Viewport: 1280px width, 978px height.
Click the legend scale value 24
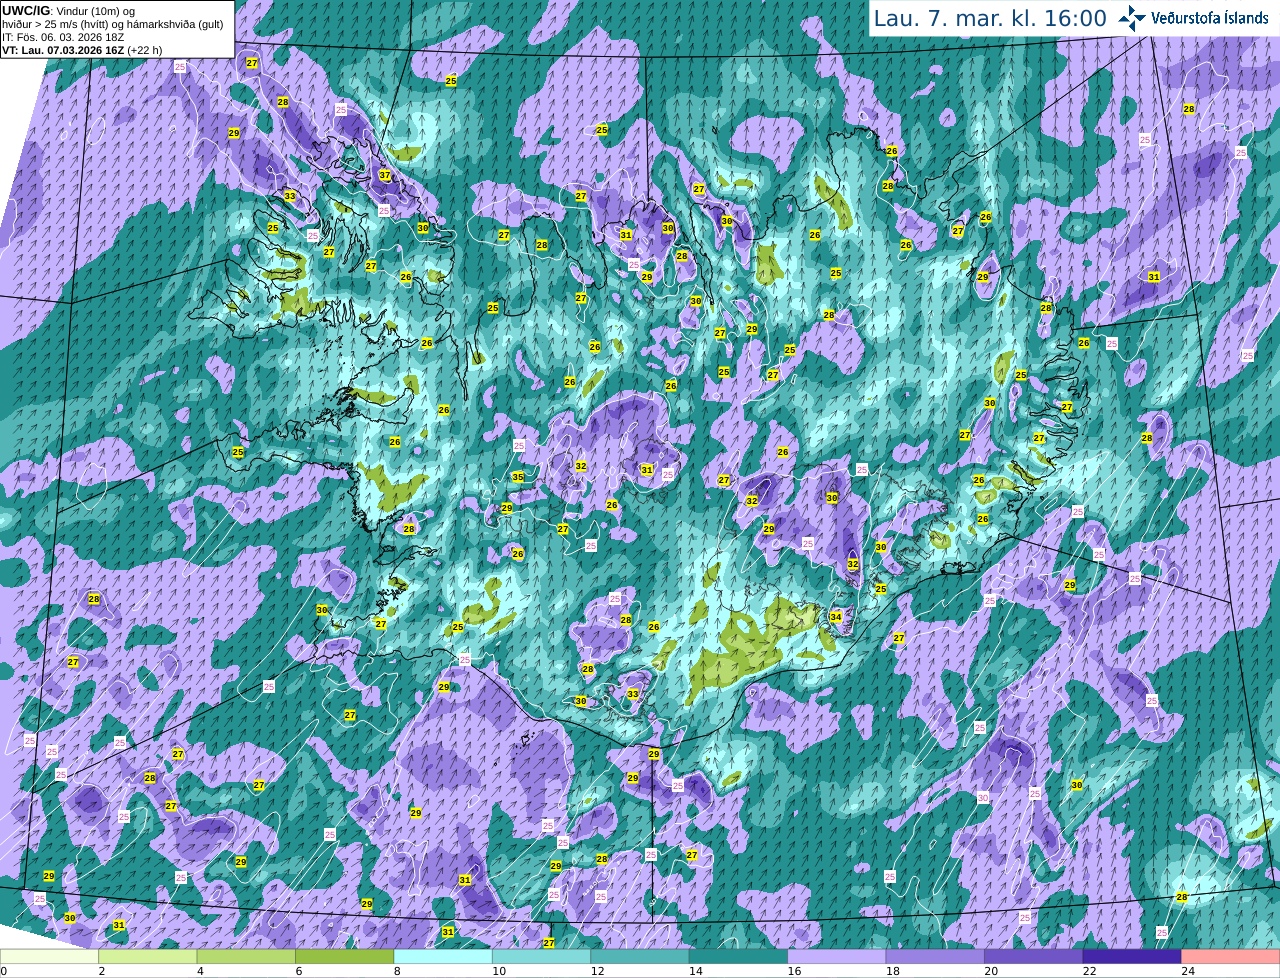click(x=1188, y=971)
